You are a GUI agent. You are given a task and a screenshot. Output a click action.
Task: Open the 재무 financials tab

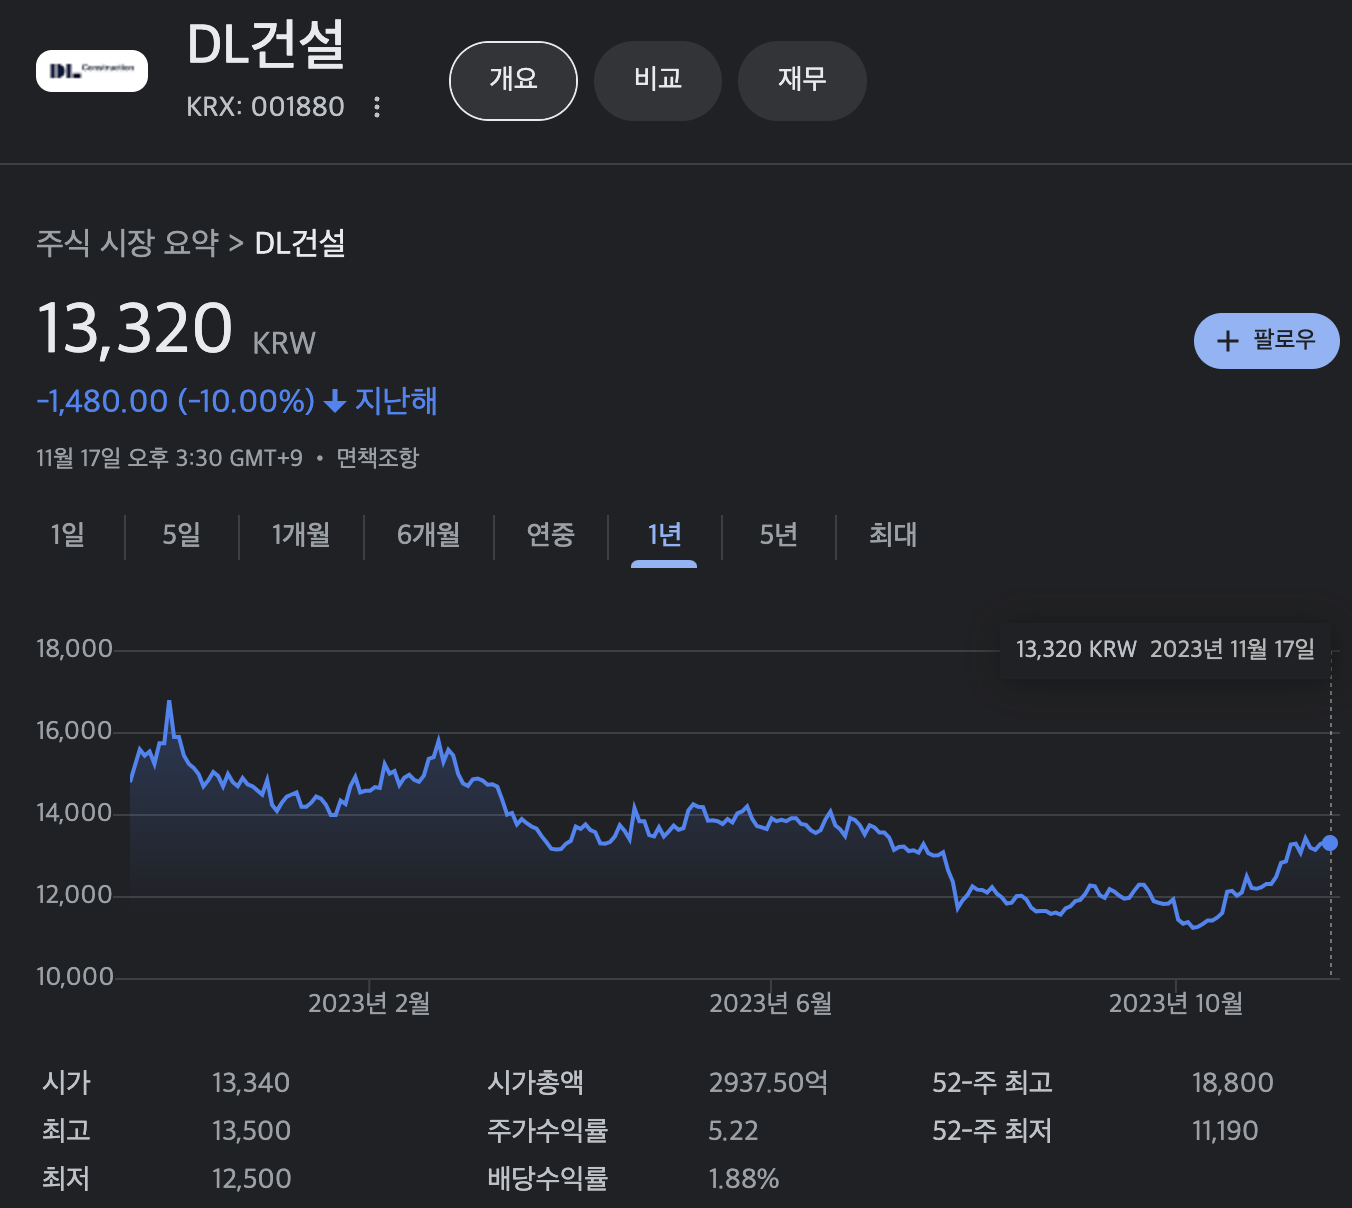[802, 81]
